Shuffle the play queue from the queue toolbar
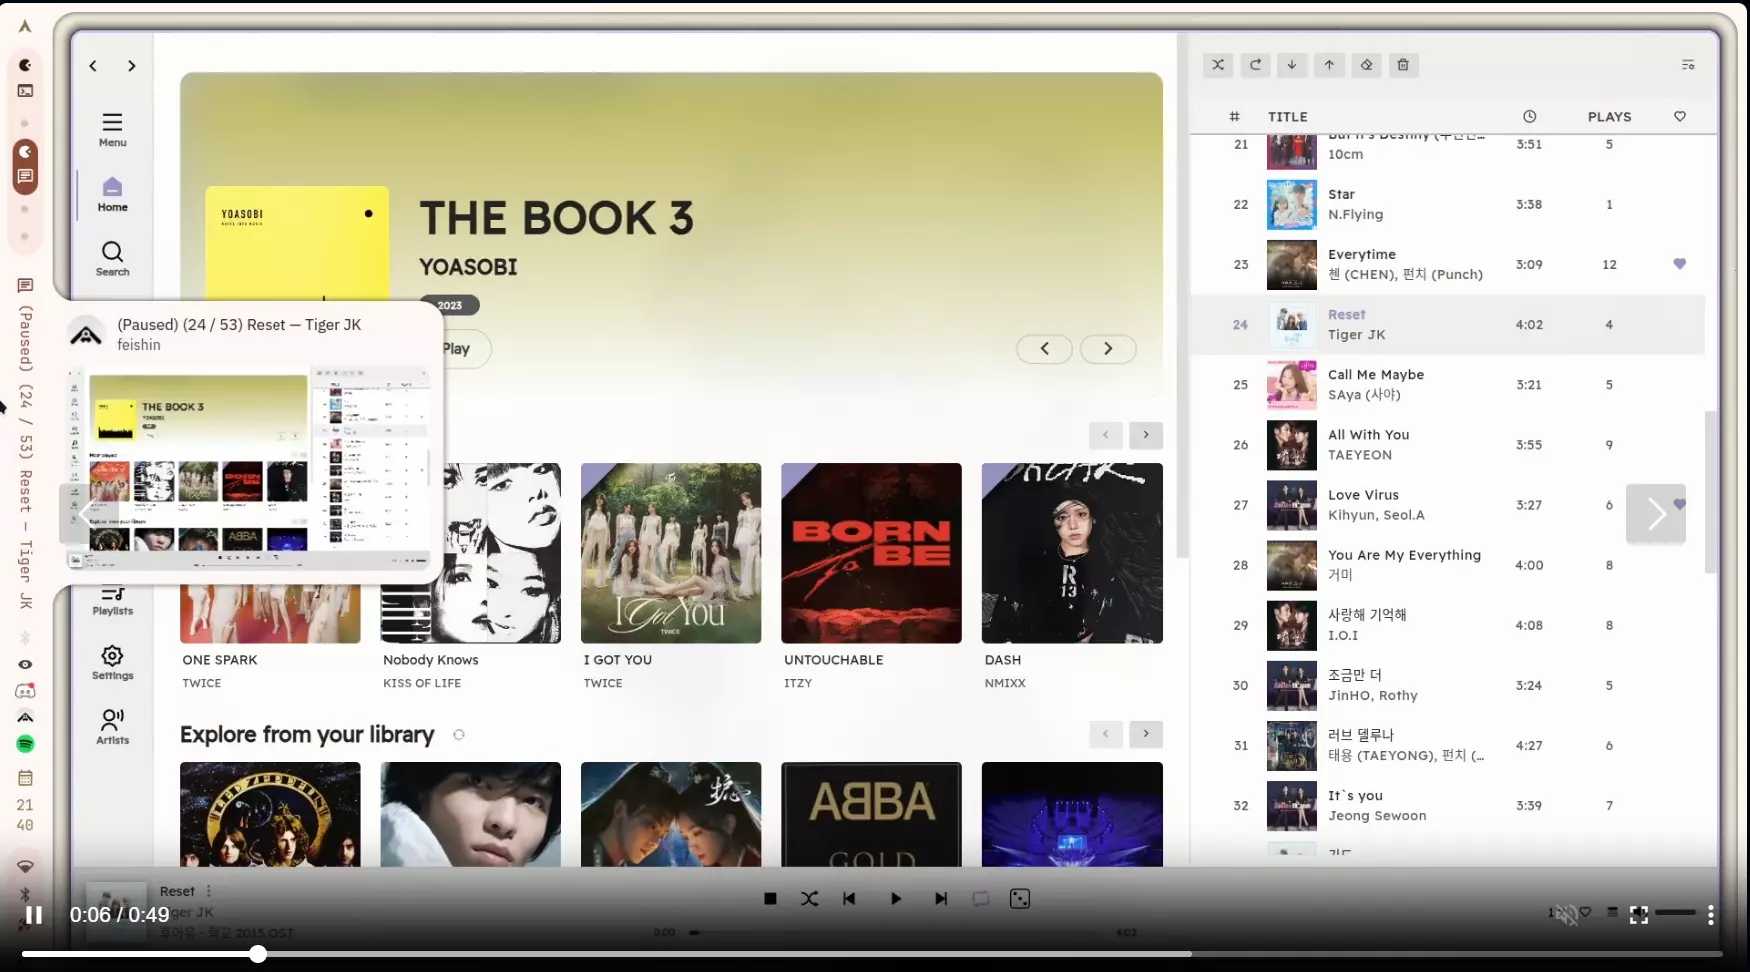 click(x=1218, y=65)
